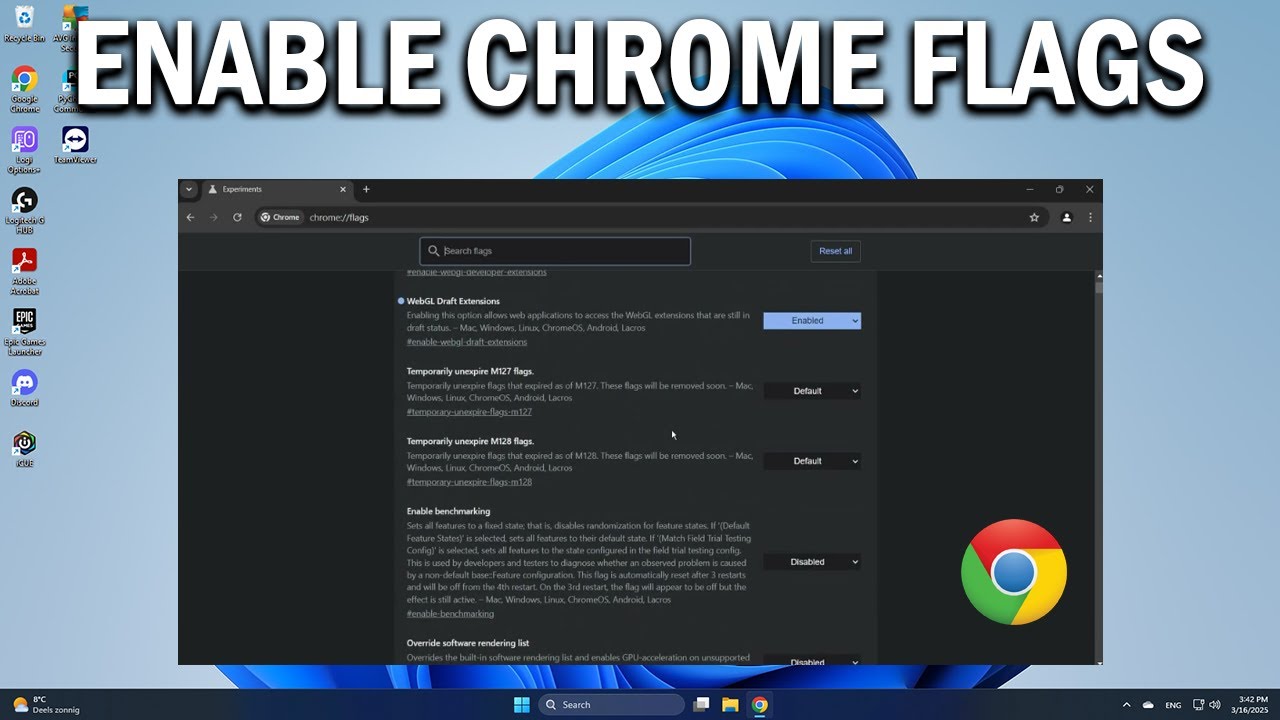Select the Epic Games Launcher icon

click(24, 332)
